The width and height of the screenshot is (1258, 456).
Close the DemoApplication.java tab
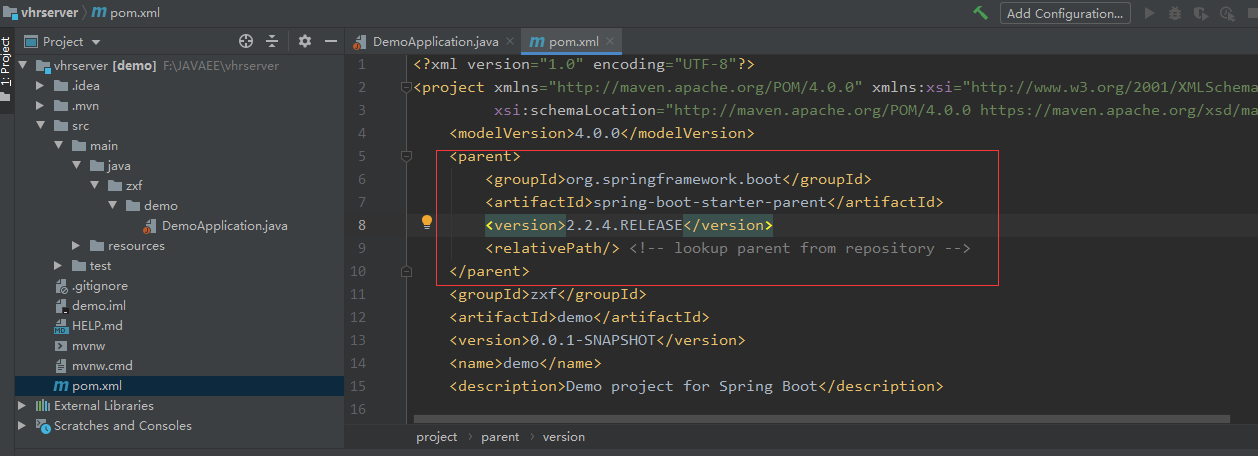[x=510, y=41]
